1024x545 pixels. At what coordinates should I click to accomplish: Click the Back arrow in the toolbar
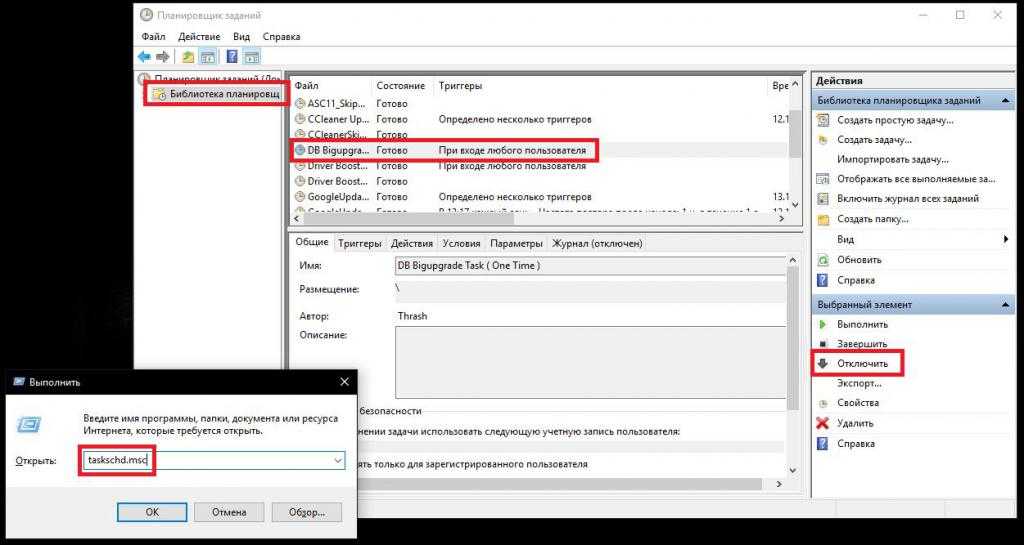[x=144, y=57]
